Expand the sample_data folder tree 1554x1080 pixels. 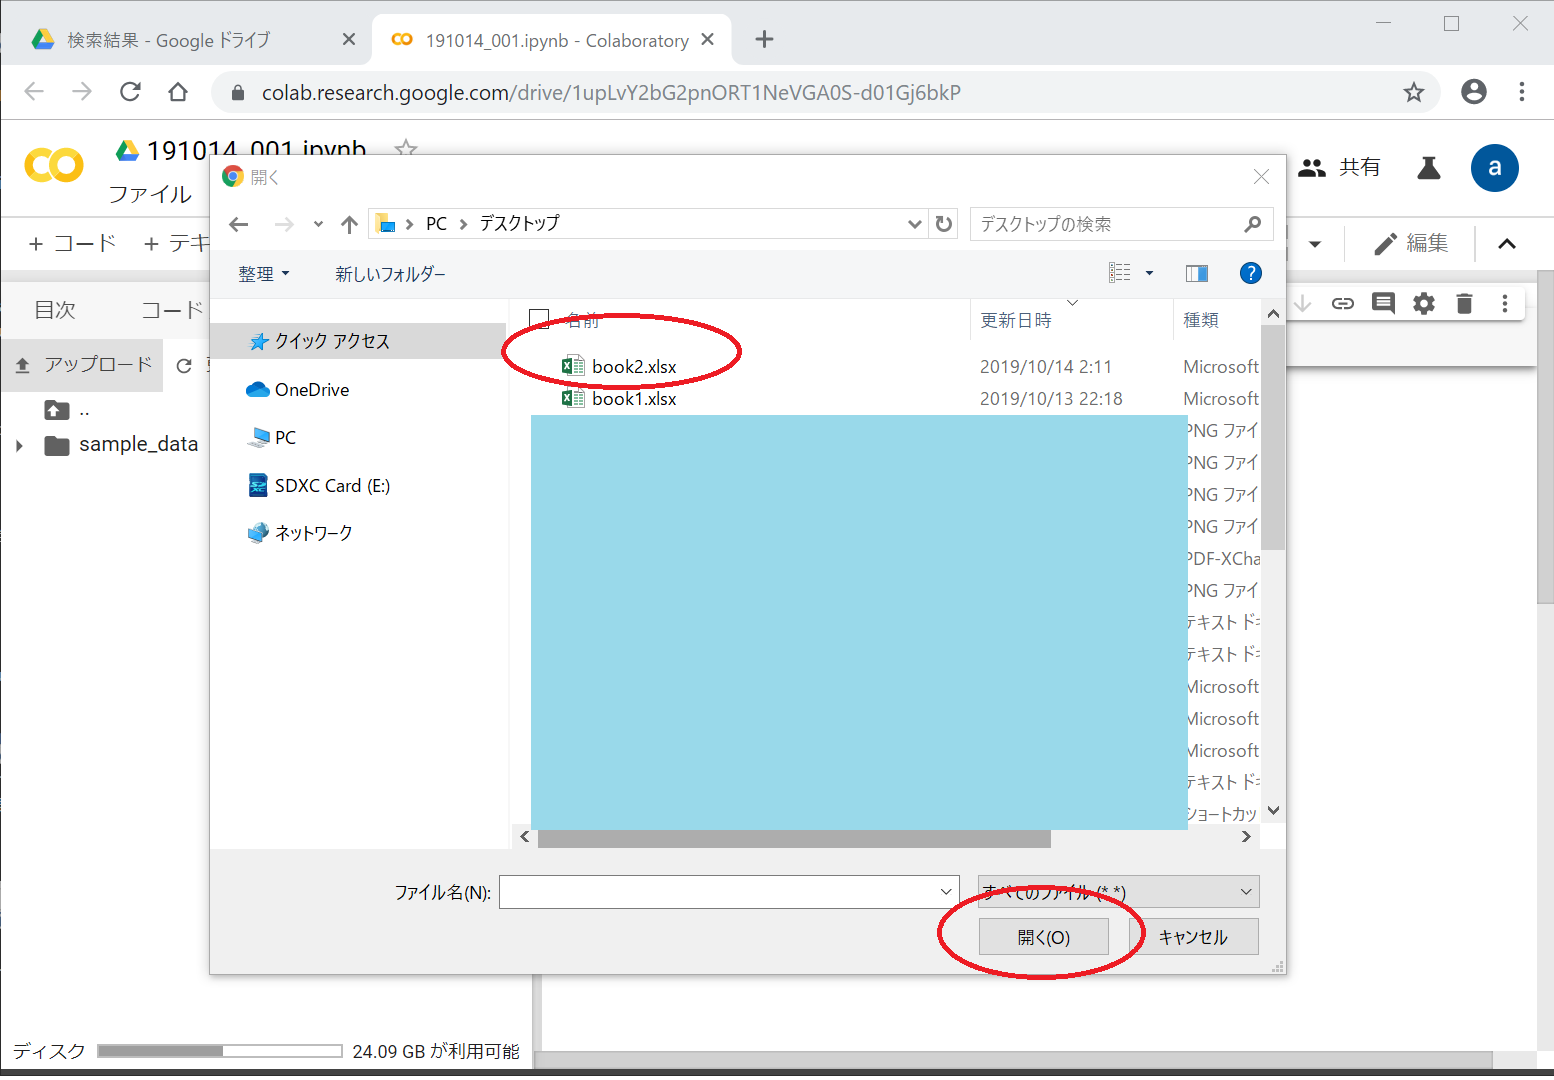[19, 445]
